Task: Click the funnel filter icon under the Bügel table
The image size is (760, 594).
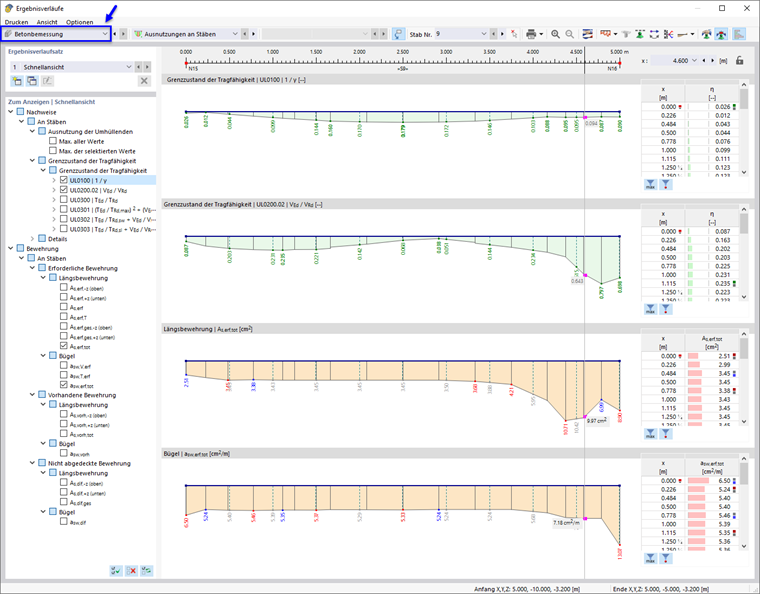Action: click(666, 558)
